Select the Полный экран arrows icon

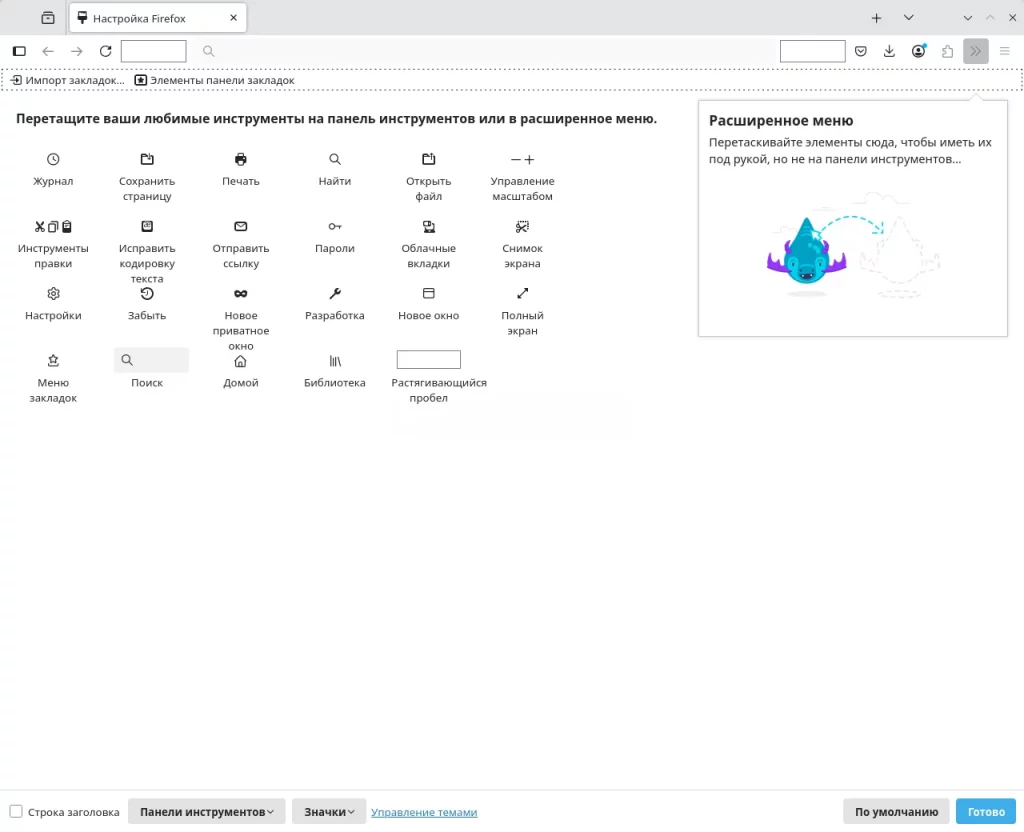coord(522,294)
